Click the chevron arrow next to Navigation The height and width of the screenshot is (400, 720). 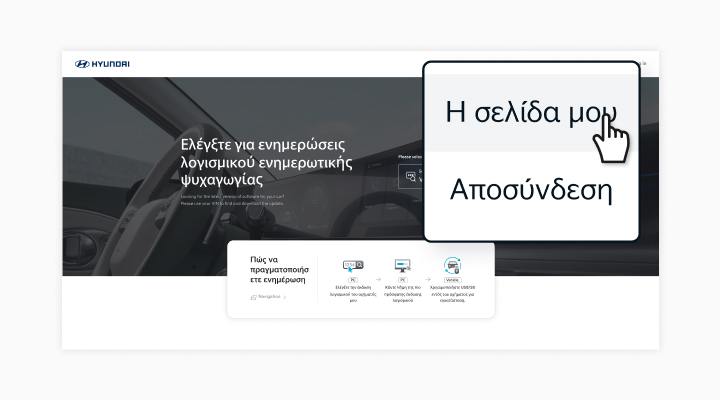coord(285,297)
